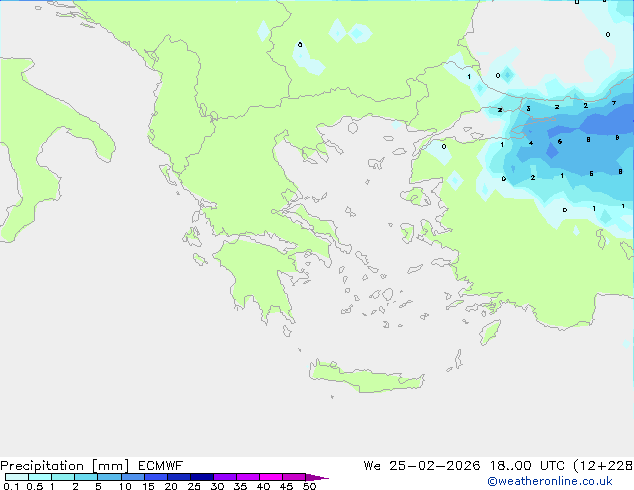Image resolution: width=634 pixels, height=490 pixels.
Task: Click the map value '4' near the Marmara Sea
Action: pyautogui.click(x=531, y=143)
